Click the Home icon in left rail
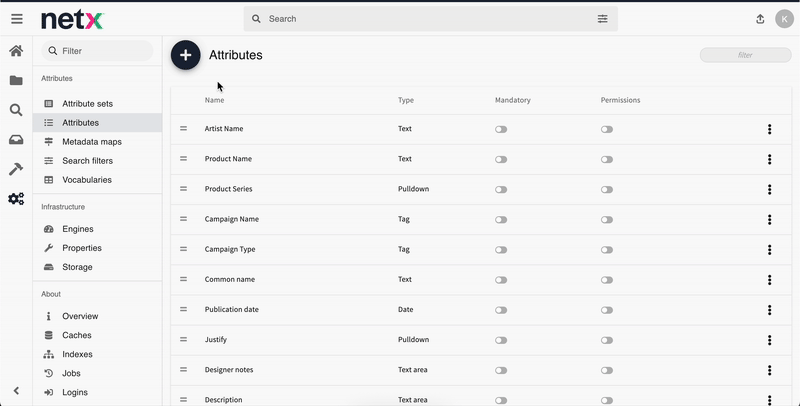 click(x=16, y=51)
